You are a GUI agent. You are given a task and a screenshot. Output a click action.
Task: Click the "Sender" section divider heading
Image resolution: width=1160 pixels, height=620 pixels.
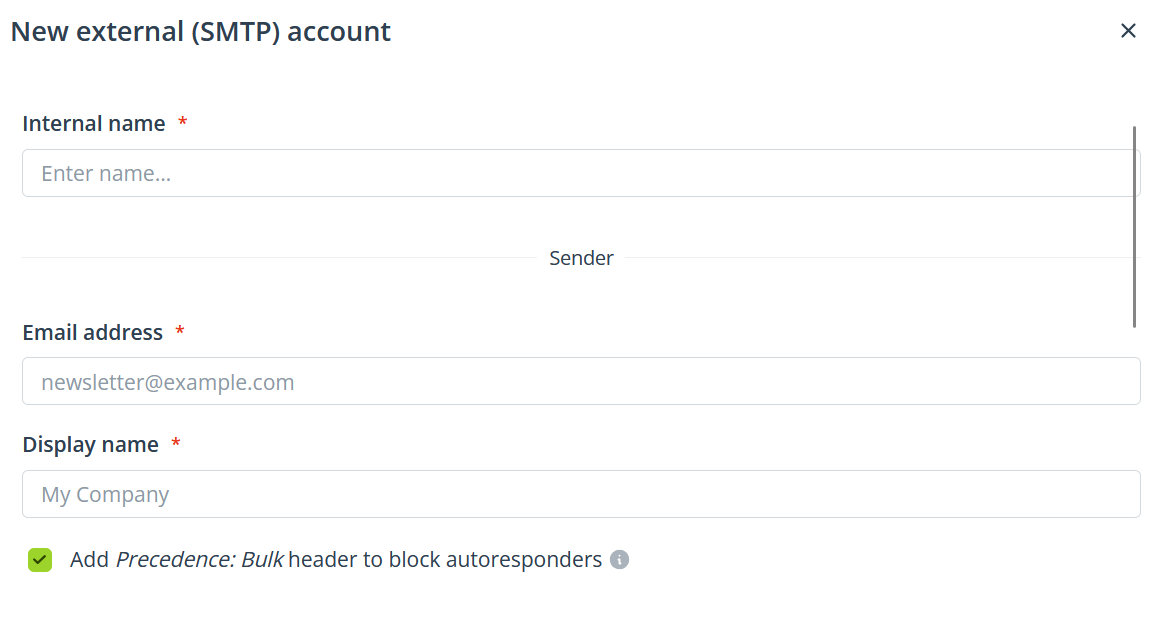[581, 258]
